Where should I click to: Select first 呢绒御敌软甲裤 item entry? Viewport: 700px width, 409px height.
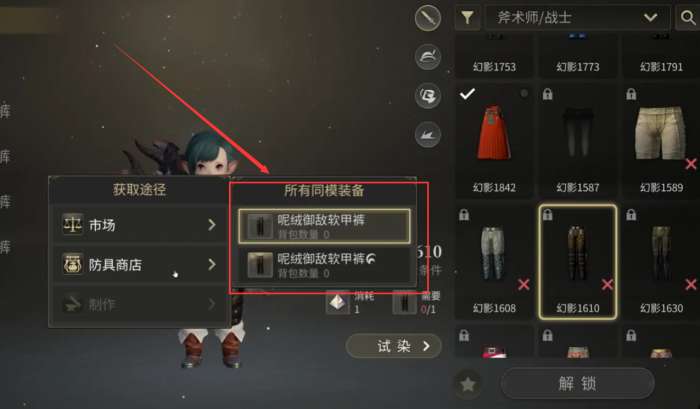324,226
